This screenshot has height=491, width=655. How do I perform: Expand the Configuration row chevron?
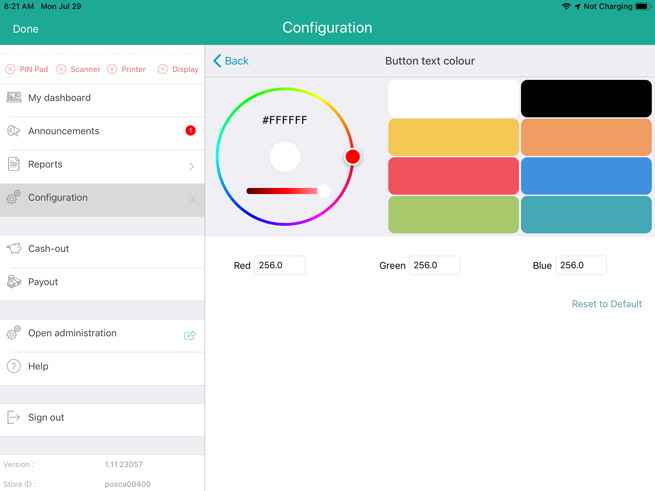pyautogui.click(x=192, y=200)
